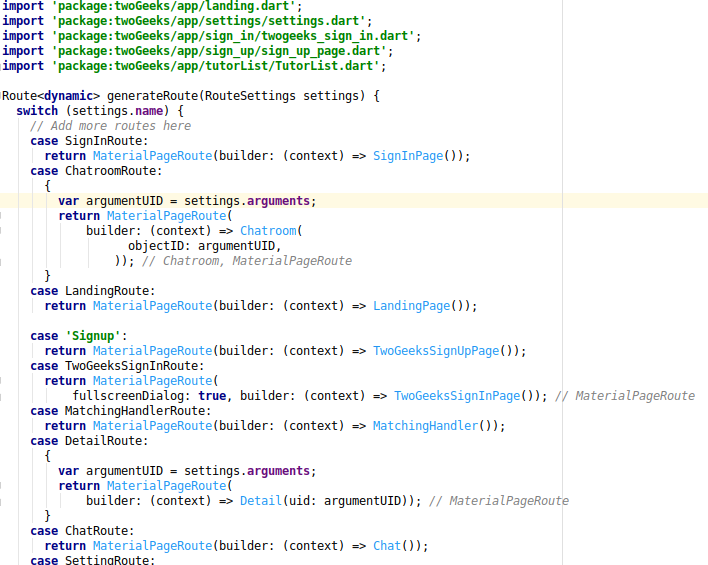Click the '// Chatroom, MaterialPageRoute' closing hint
The image size is (708, 565).
[x=247, y=261]
